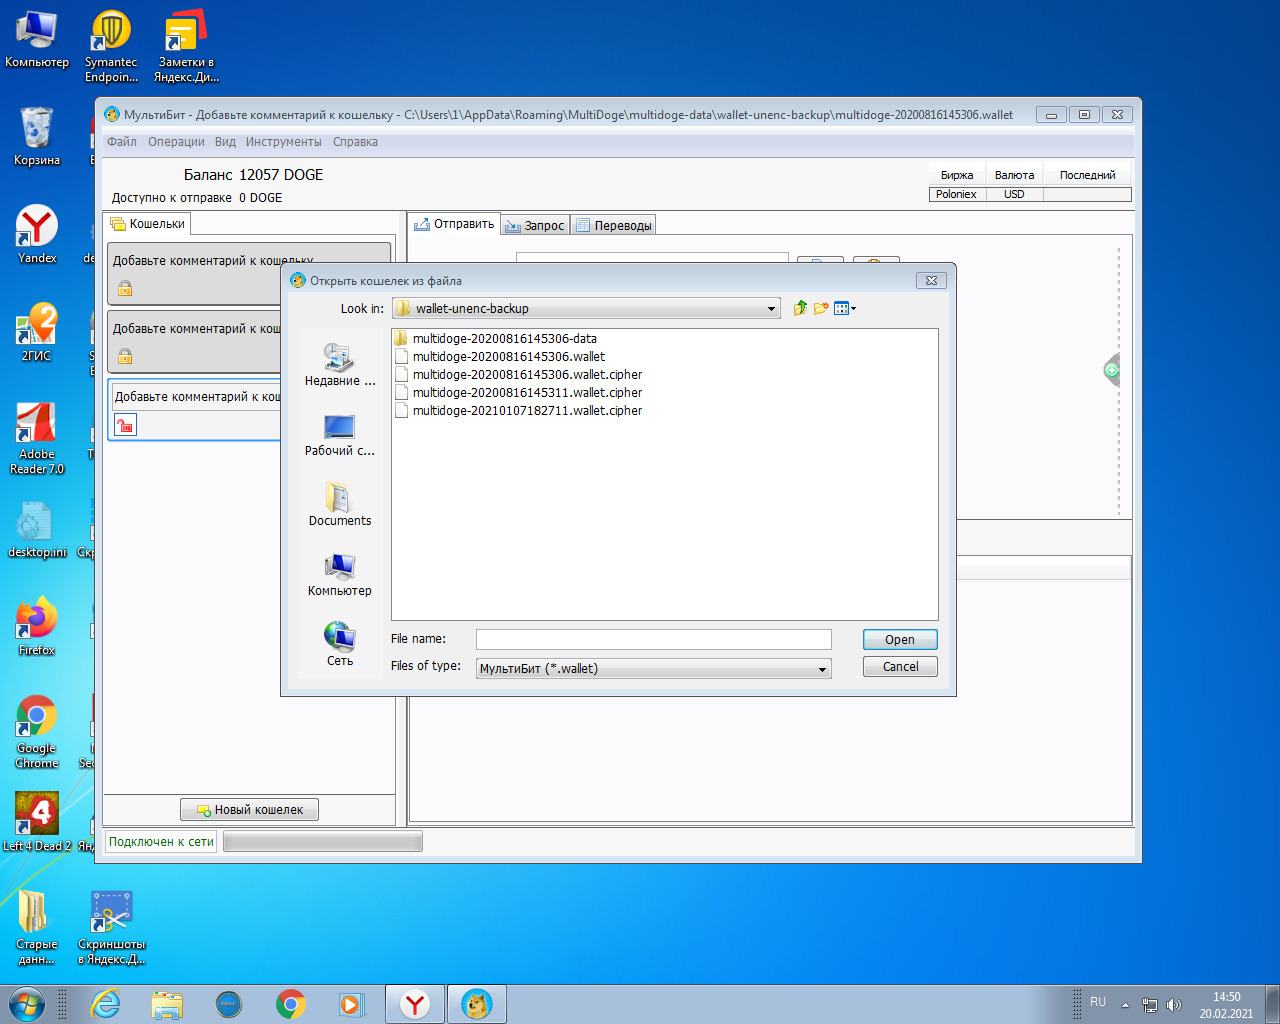Open Google Chrome desktop shortcut
This screenshot has height=1024, width=1280.
37,732
